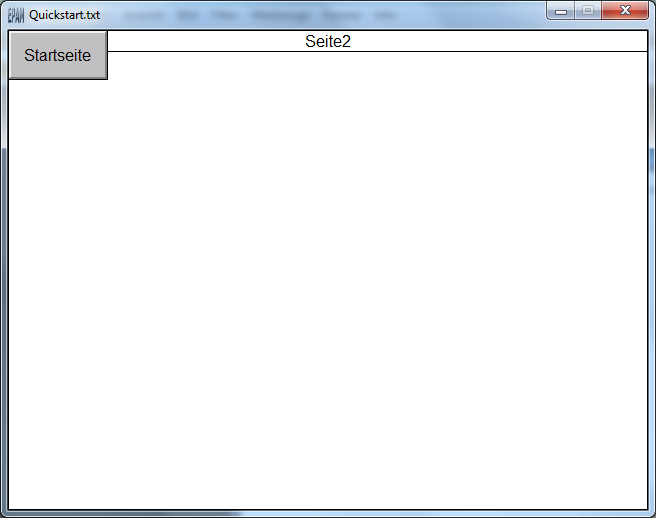The image size is (656, 518).
Task: Click the Startseite button
Action: tap(58, 55)
